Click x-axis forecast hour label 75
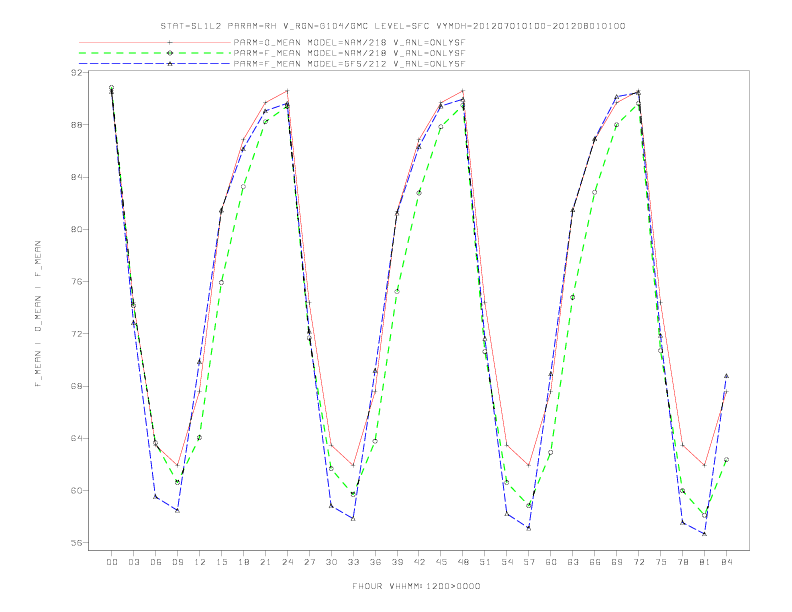 (661, 562)
